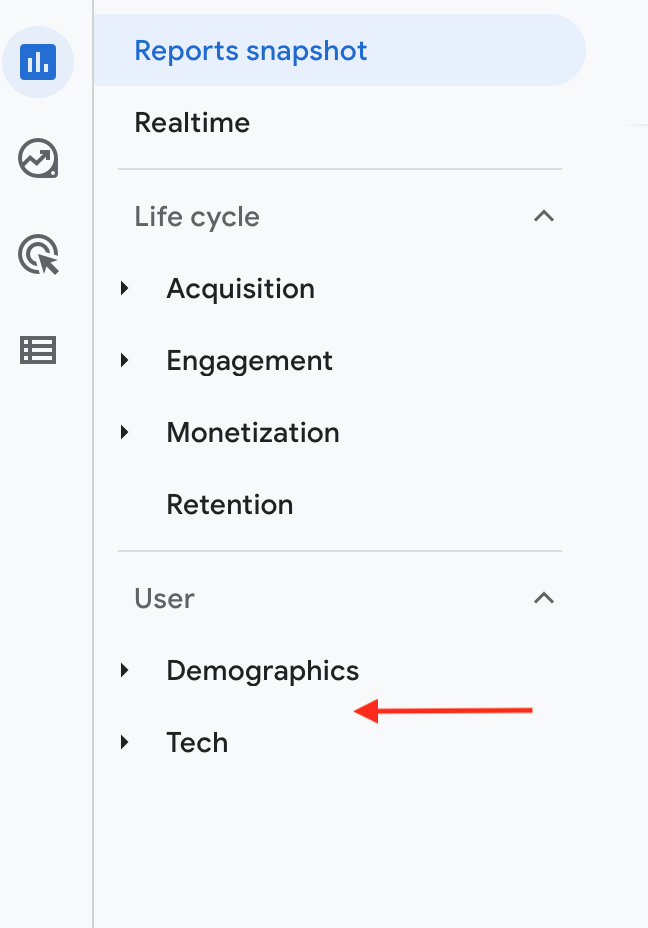
Task: Open the Realtime report
Action: click(192, 122)
